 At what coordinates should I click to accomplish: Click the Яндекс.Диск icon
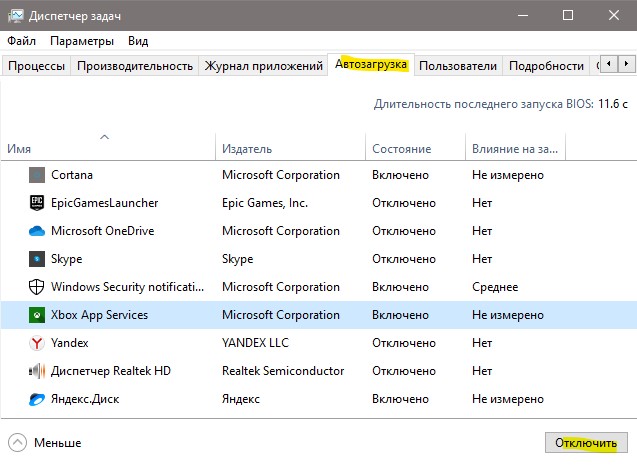[37, 399]
